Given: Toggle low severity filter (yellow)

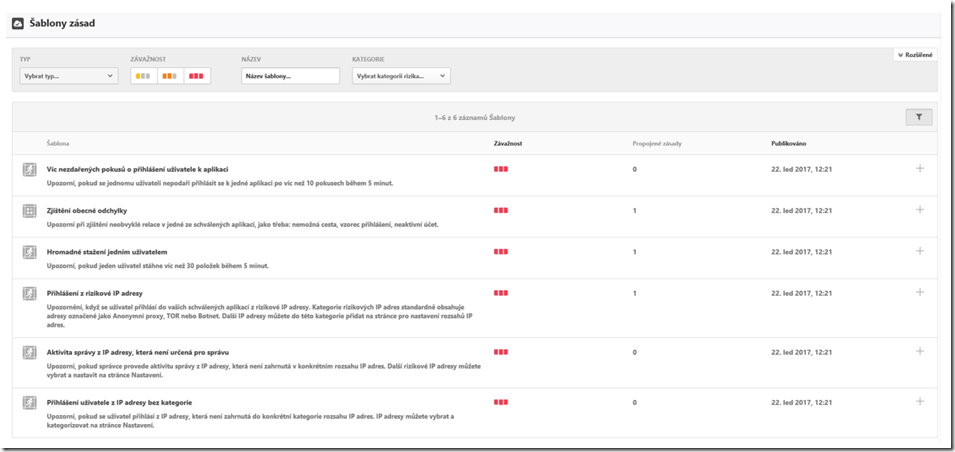Looking at the screenshot, I should 144,76.
